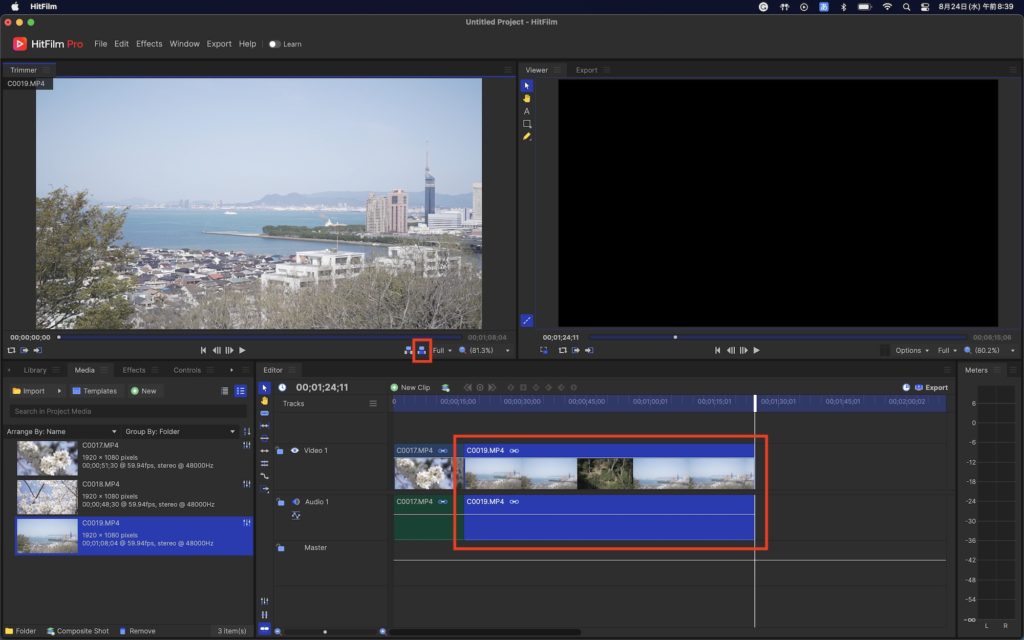Select the Hand tool in Viewer toolbar

(527, 98)
